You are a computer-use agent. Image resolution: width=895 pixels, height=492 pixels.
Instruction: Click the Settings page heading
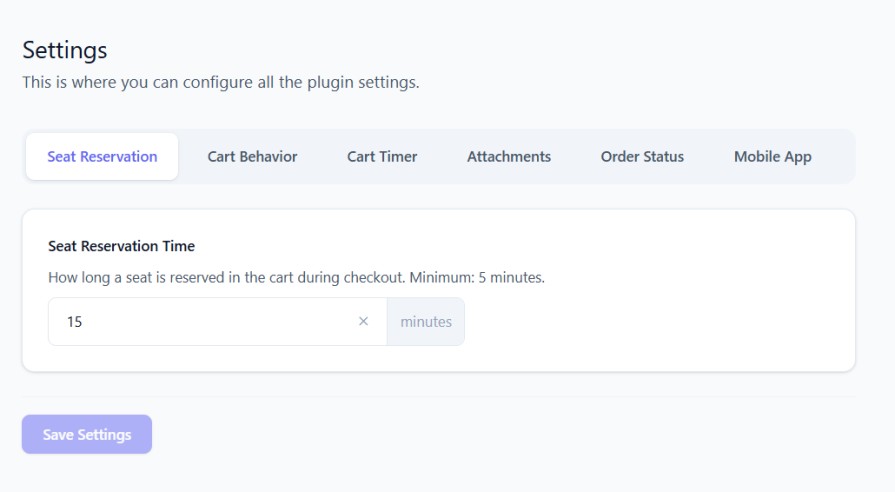[65, 49]
